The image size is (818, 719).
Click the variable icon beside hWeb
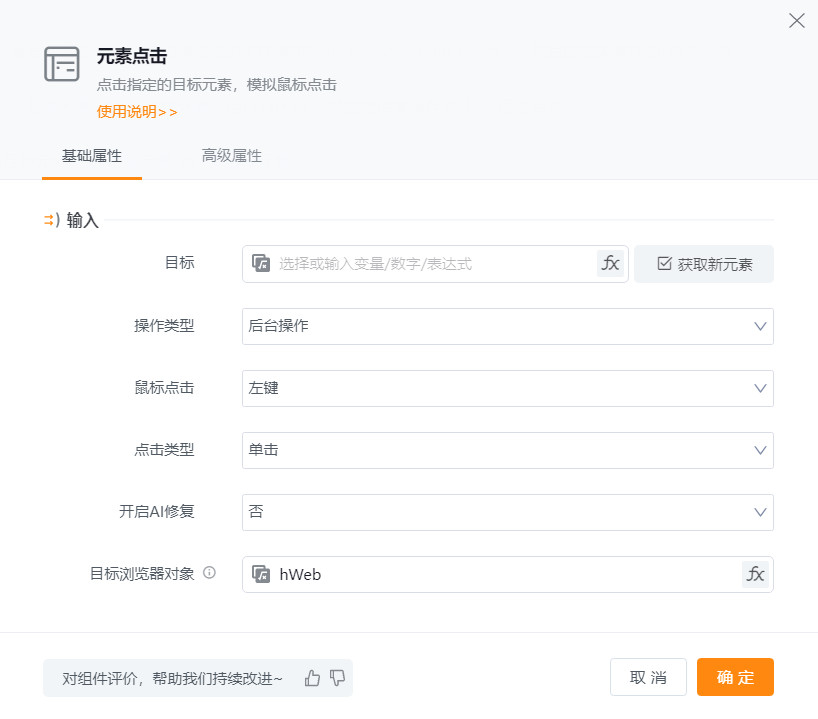[261, 574]
